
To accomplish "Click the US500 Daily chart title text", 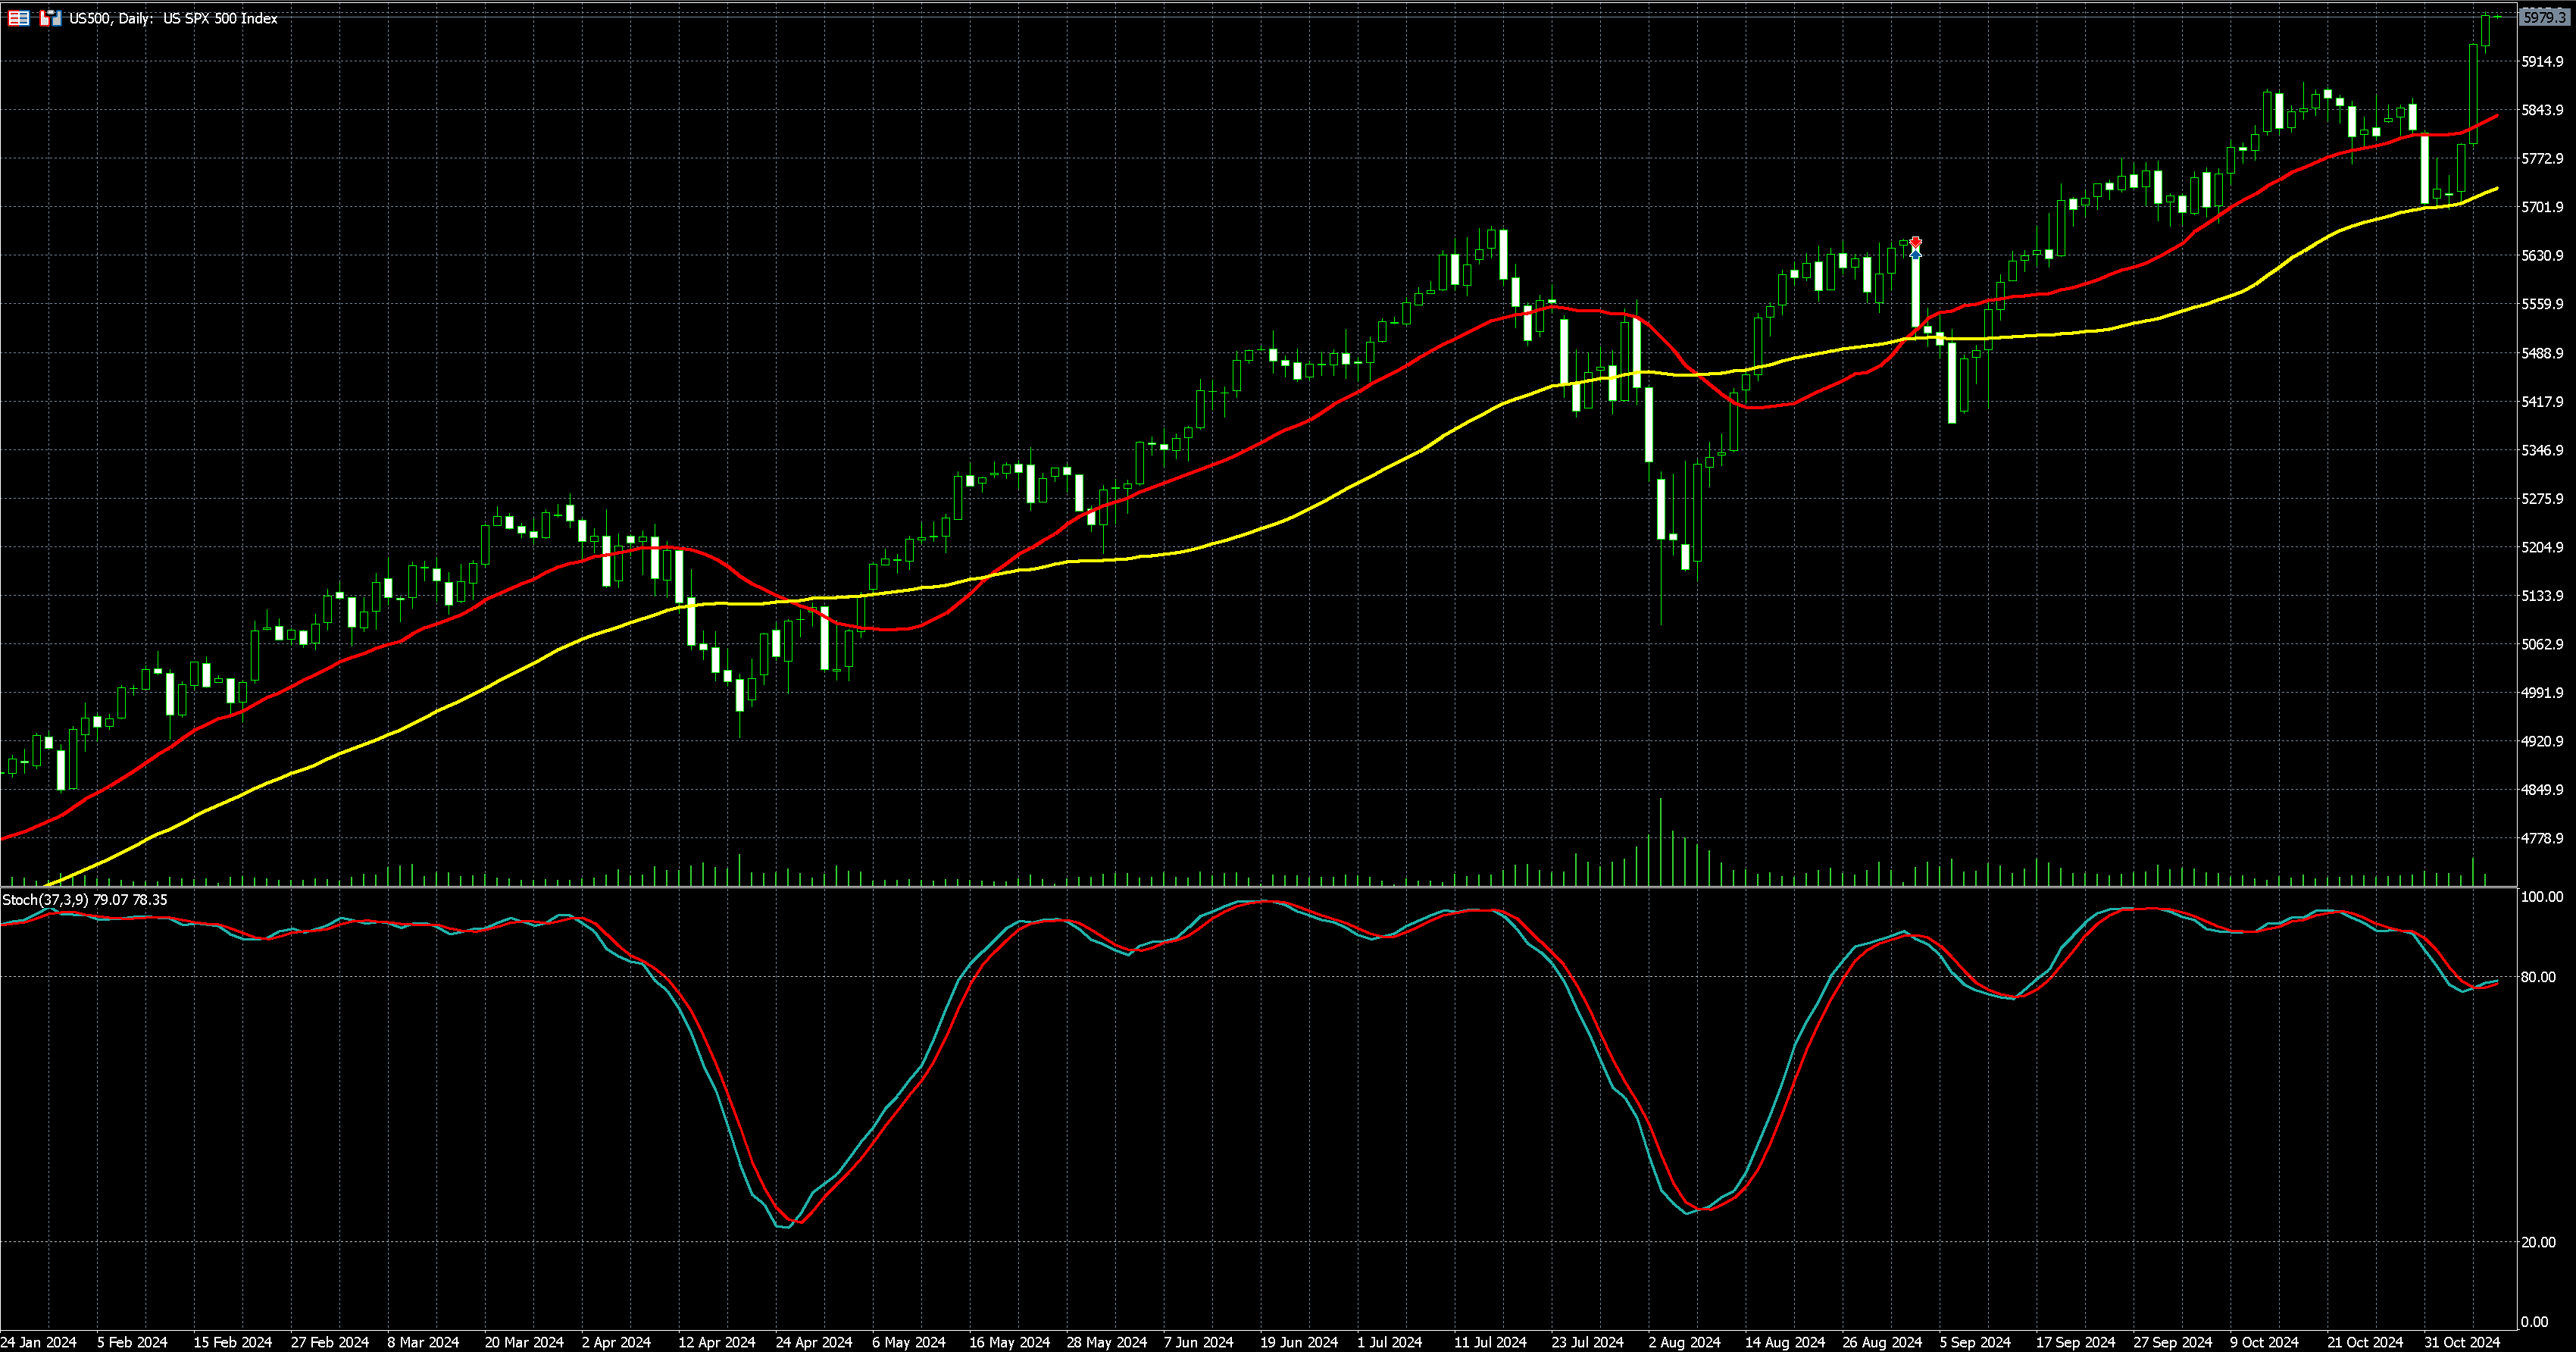I will pos(173,18).
